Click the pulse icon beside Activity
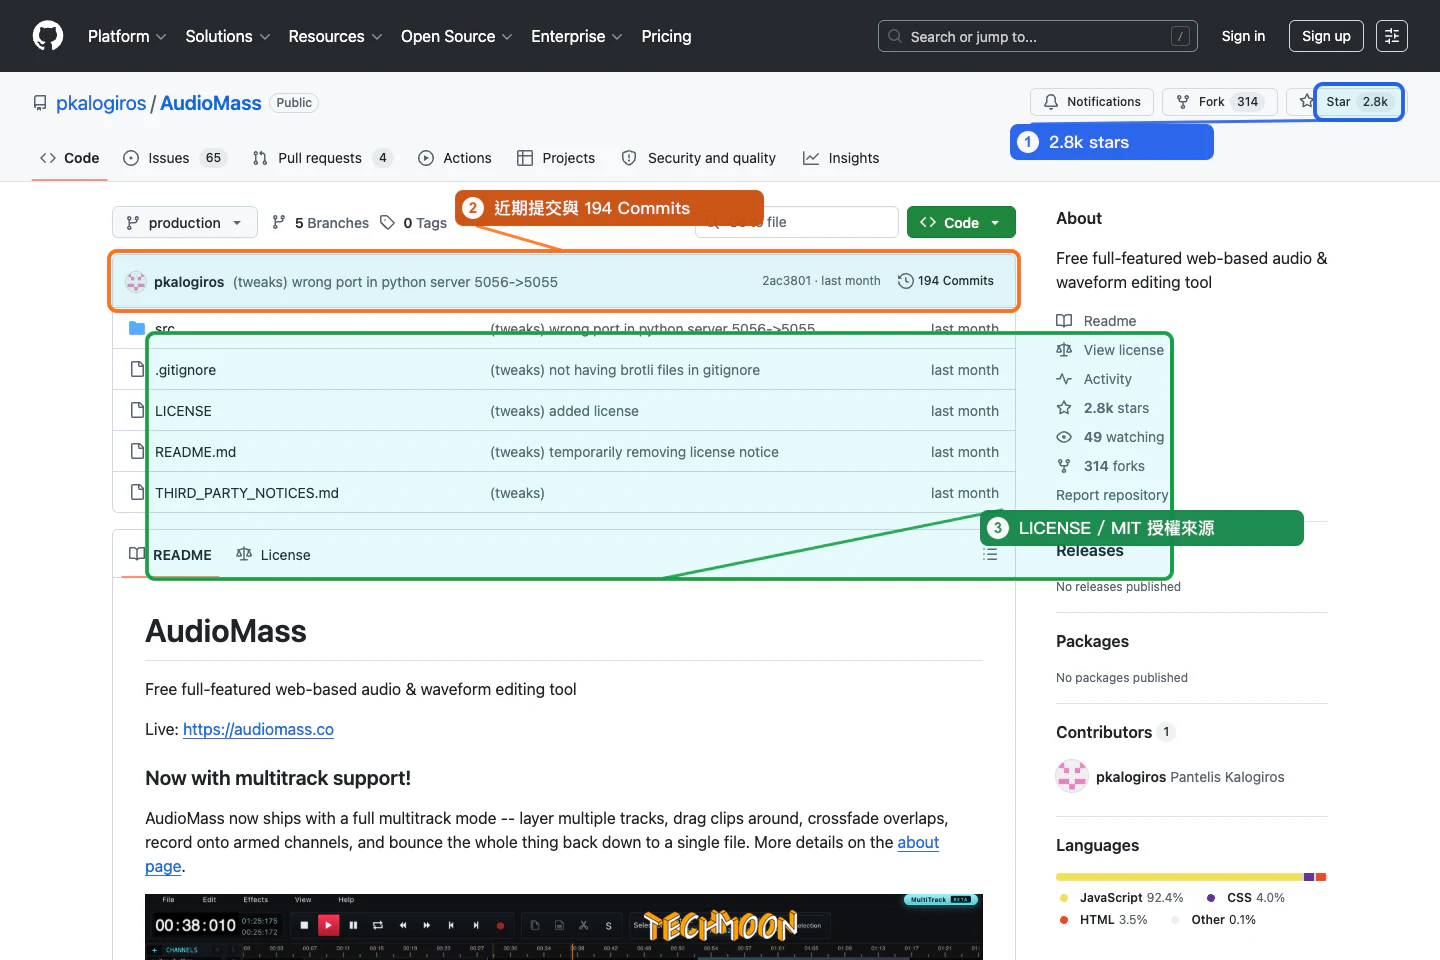 [1064, 379]
